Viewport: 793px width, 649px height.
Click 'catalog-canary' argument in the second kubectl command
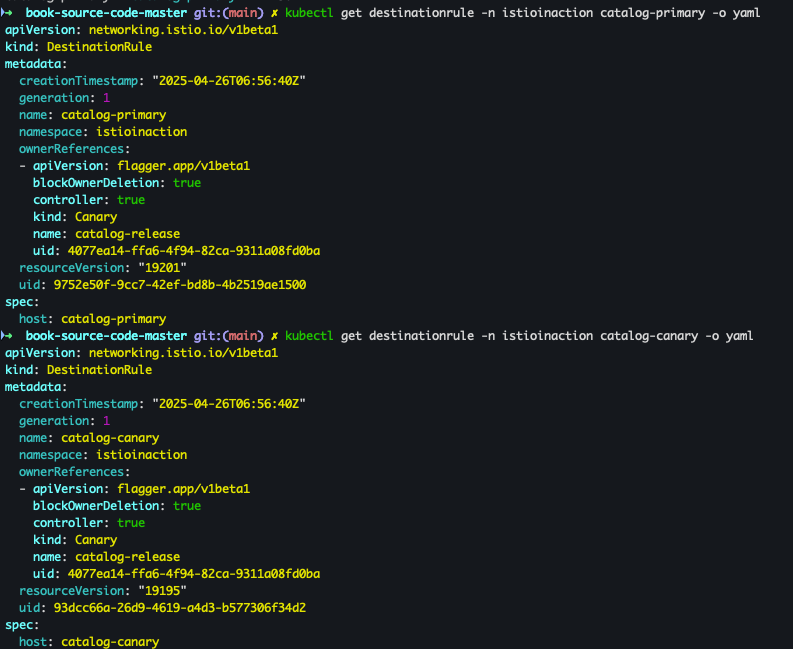(649, 336)
